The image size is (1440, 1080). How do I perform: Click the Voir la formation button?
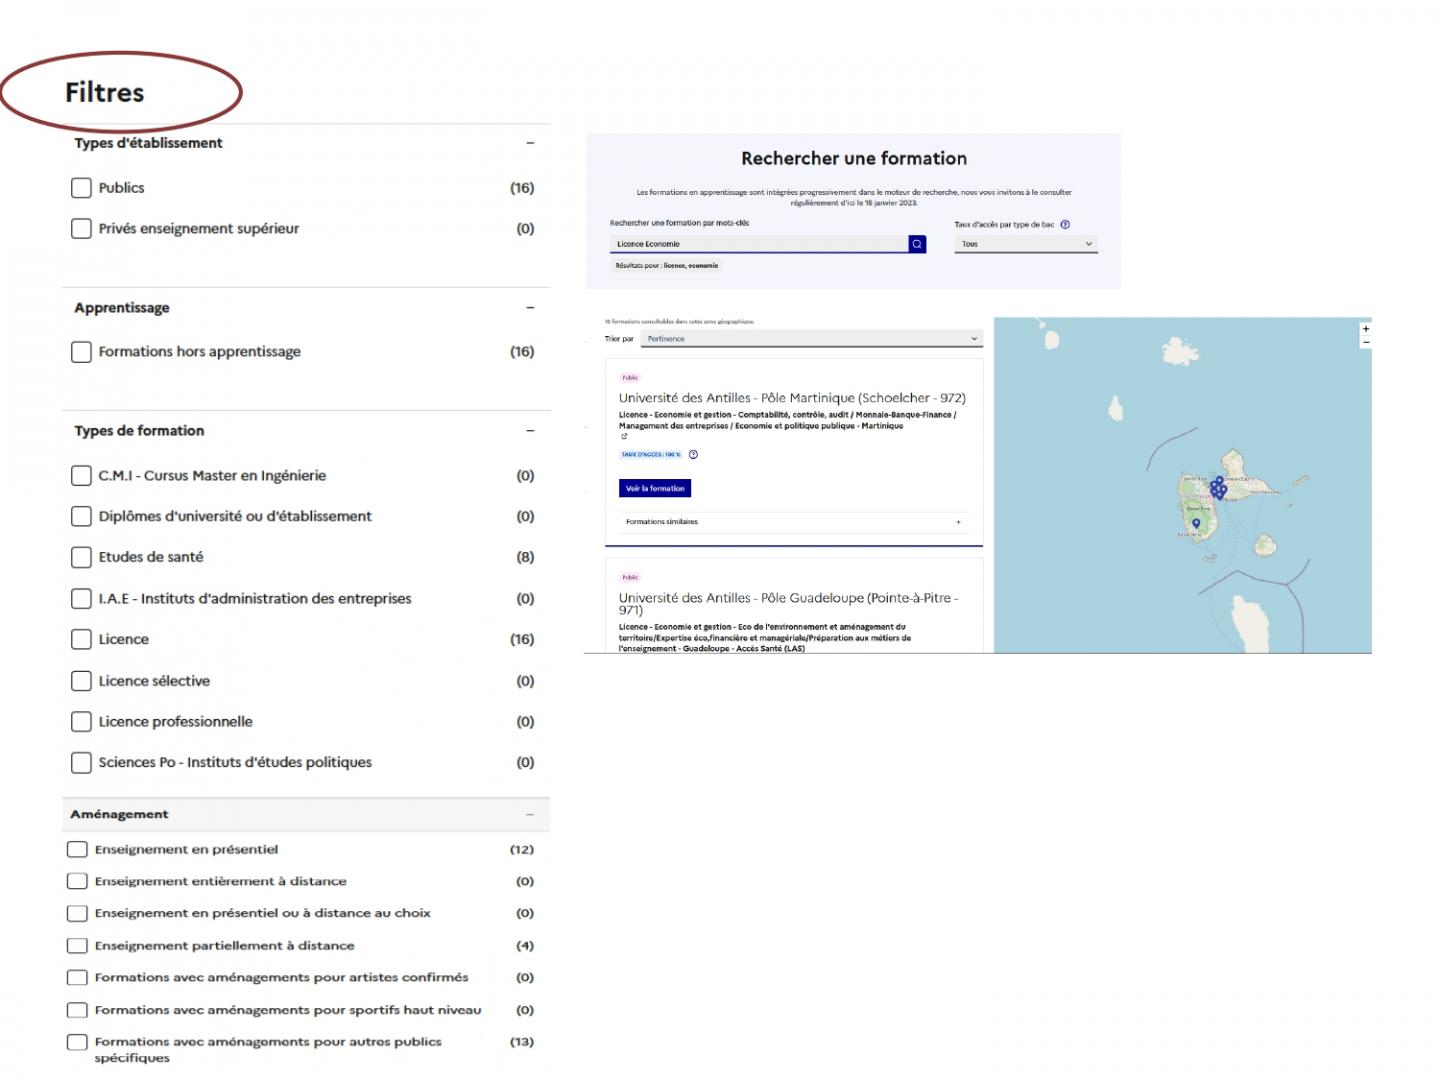[x=655, y=489]
